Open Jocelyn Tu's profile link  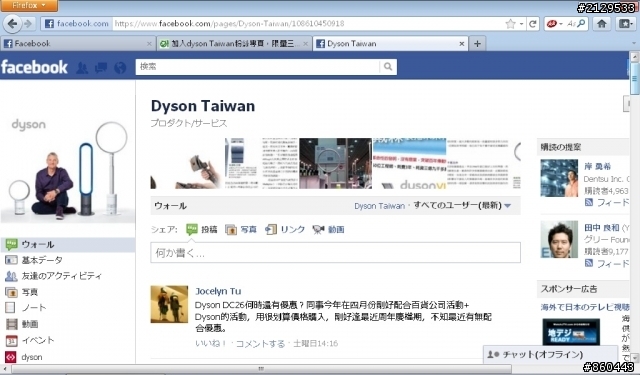click(x=218, y=291)
